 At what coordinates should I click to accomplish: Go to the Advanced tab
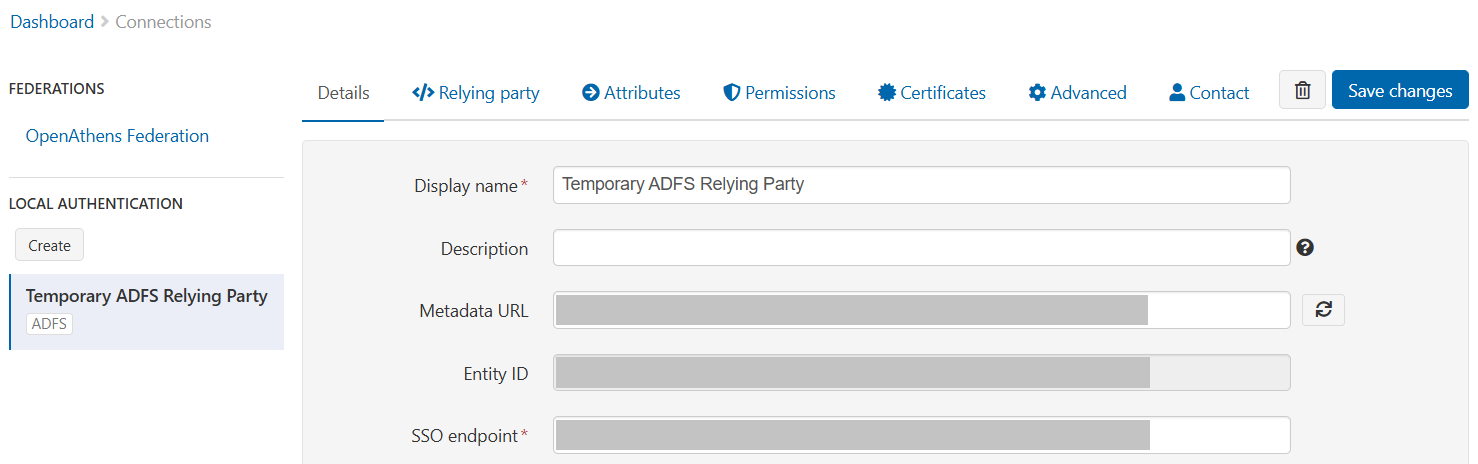(1077, 93)
